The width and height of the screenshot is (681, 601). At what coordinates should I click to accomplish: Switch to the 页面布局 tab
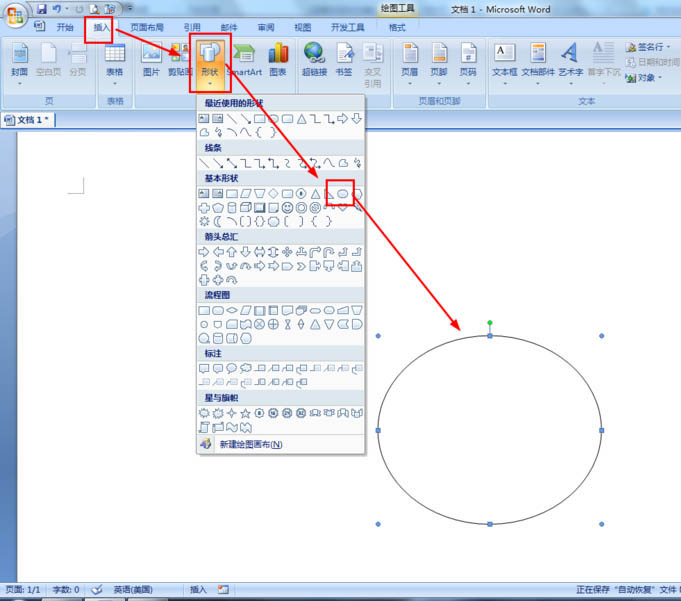[x=147, y=27]
